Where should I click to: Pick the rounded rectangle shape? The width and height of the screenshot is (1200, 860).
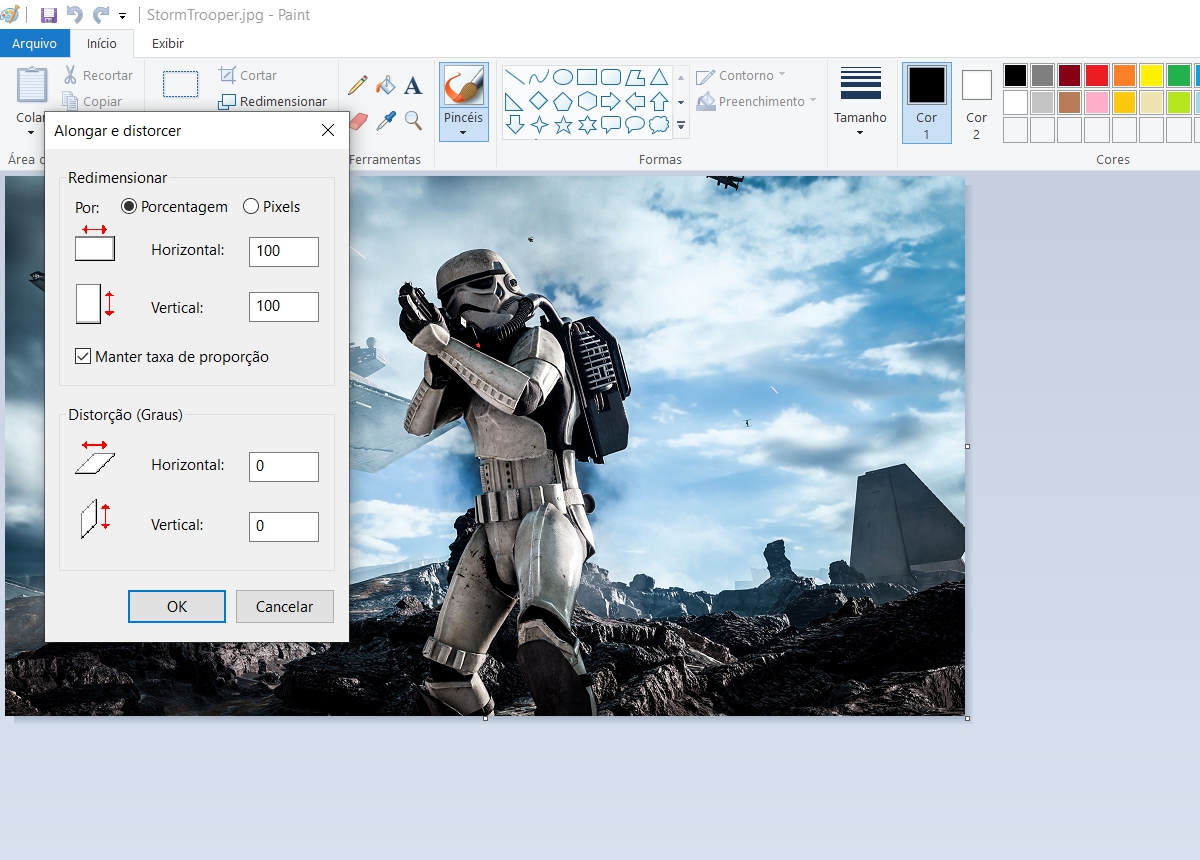click(611, 77)
